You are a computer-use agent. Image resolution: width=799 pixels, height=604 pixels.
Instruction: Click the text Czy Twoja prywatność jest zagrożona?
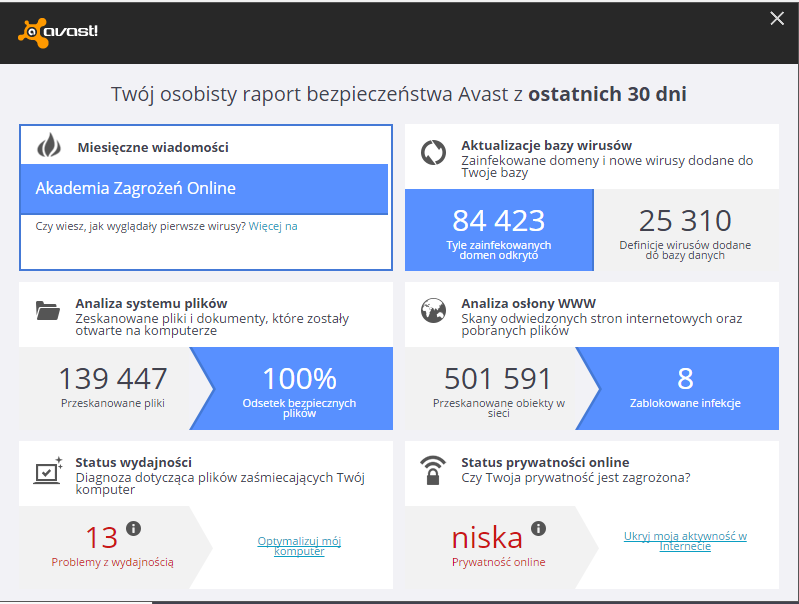click(x=576, y=478)
